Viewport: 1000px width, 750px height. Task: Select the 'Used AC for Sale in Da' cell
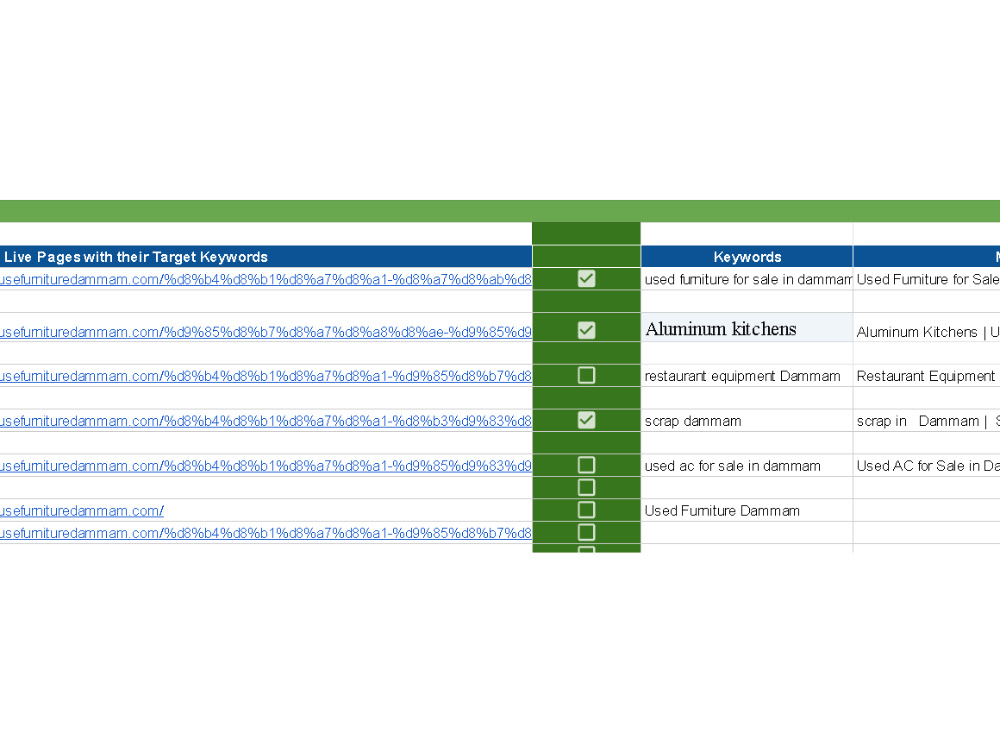click(x=927, y=466)
